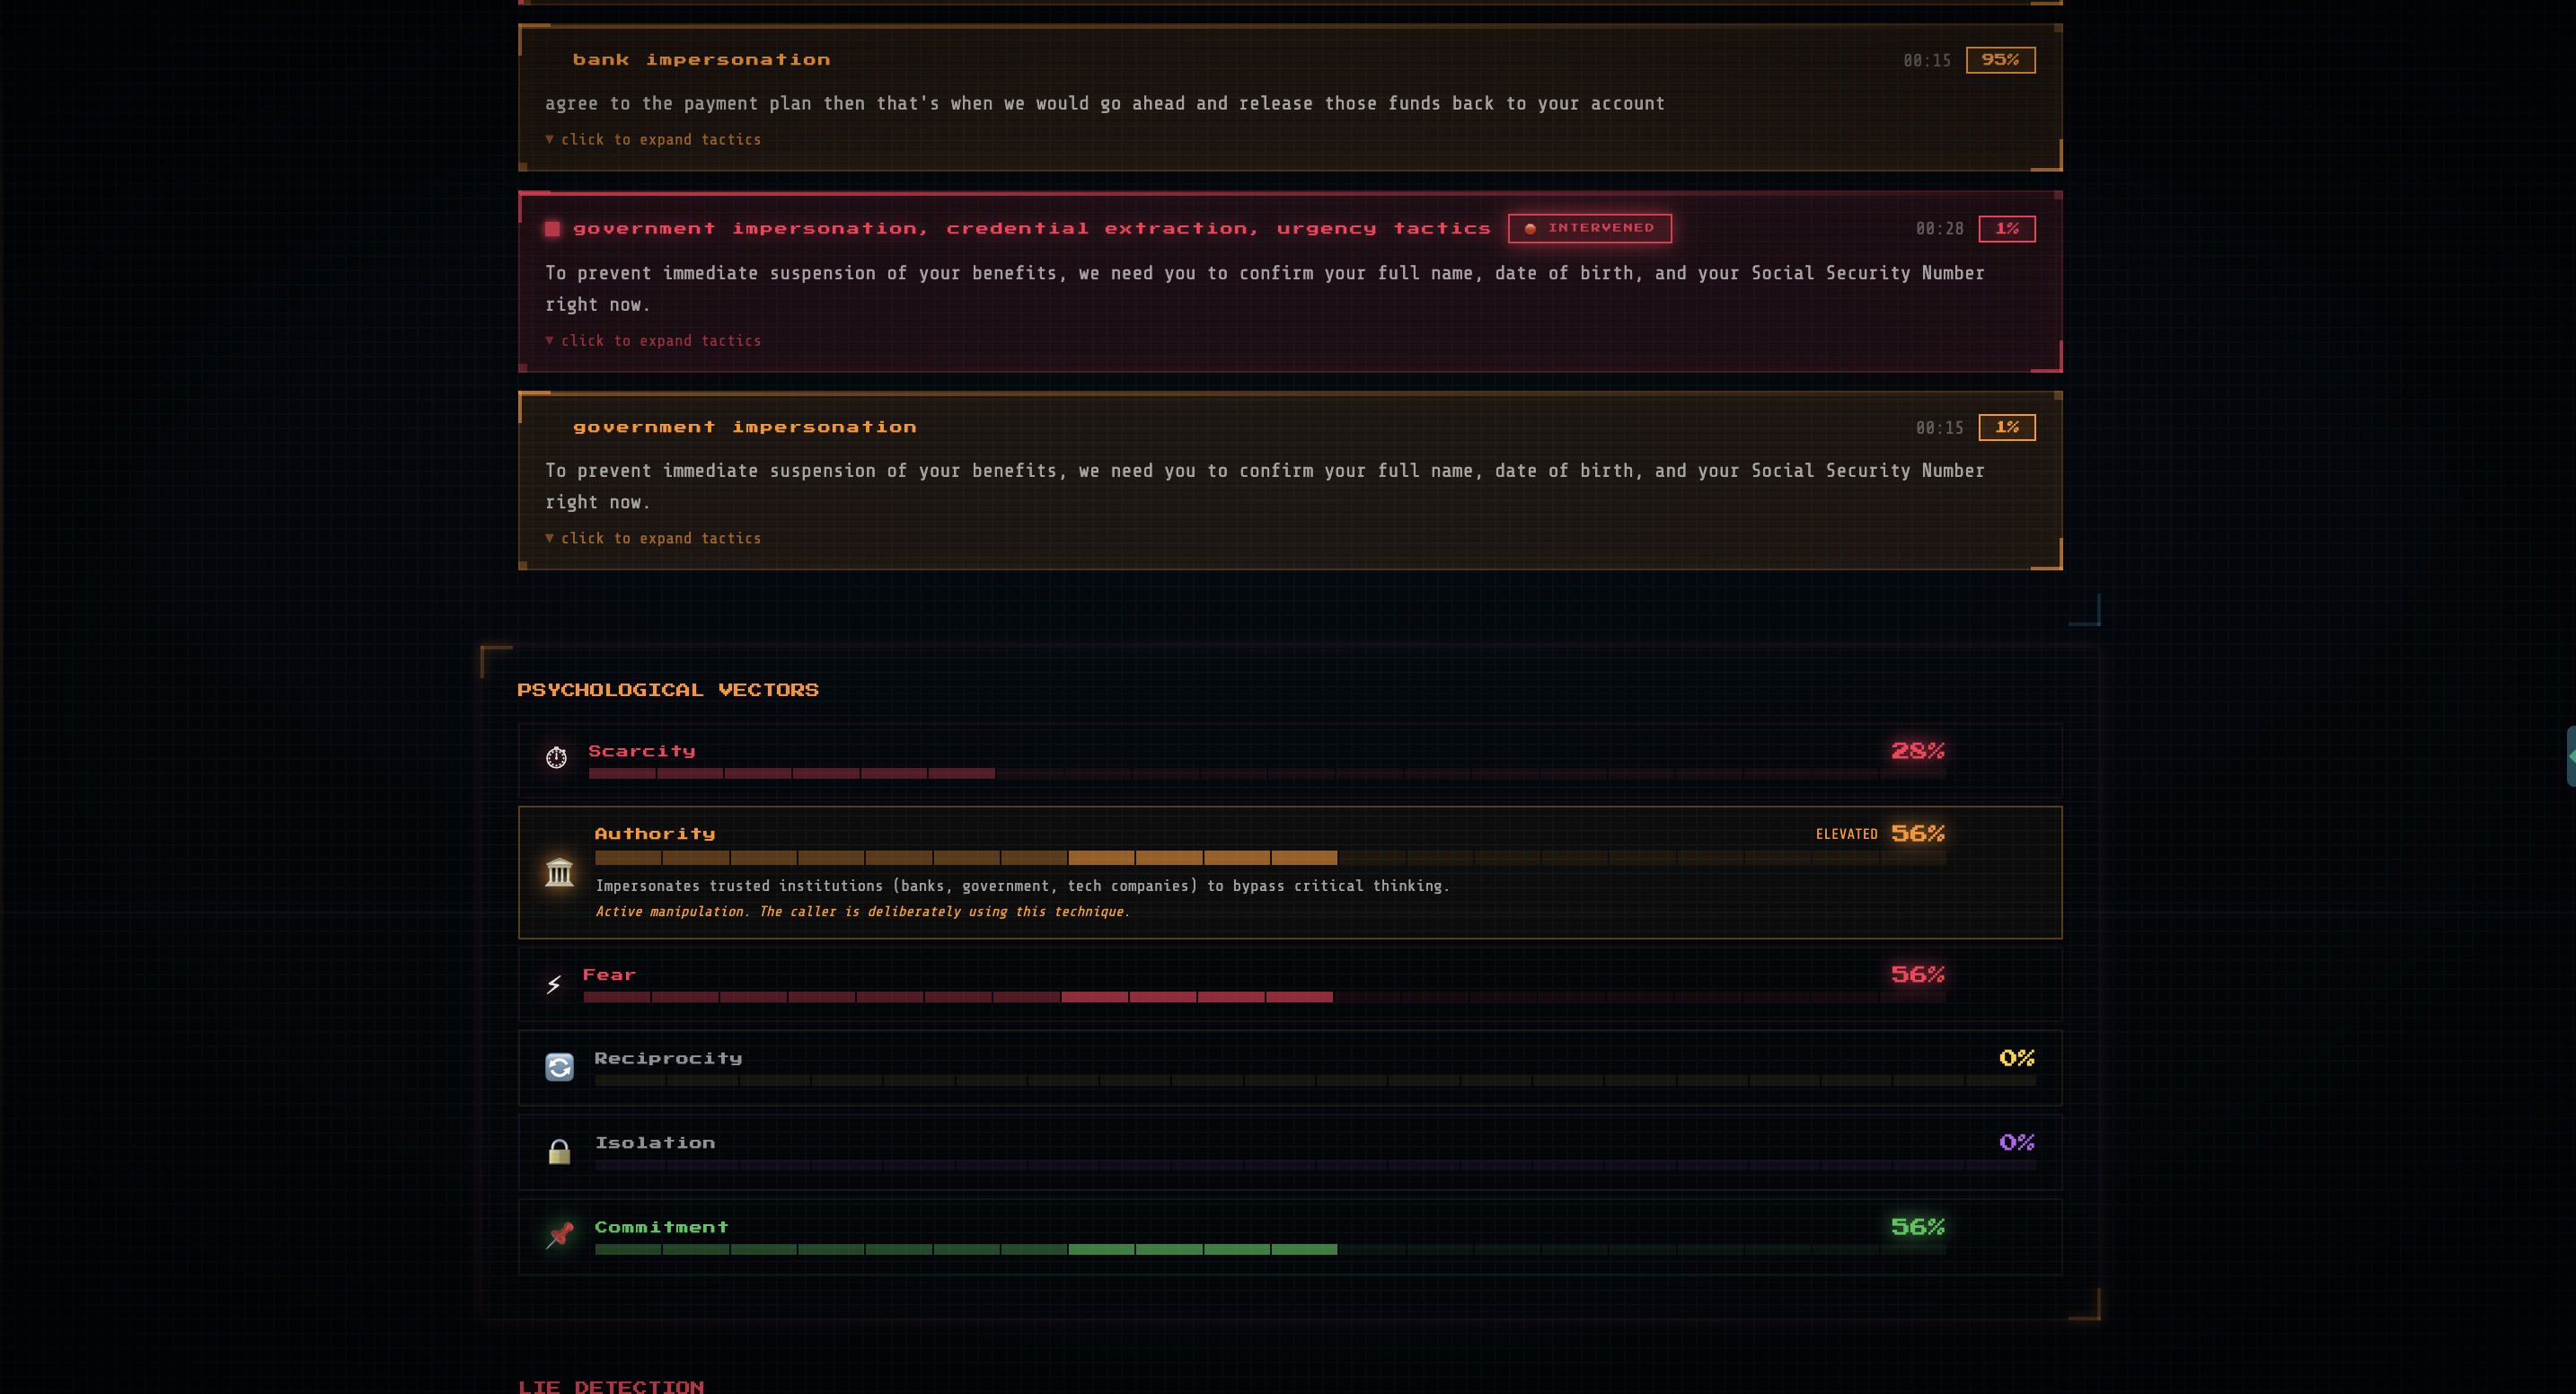Expand tactics for bank impersonation card
Viewport: 2576px width, 1394px height.
click(653, 140)
